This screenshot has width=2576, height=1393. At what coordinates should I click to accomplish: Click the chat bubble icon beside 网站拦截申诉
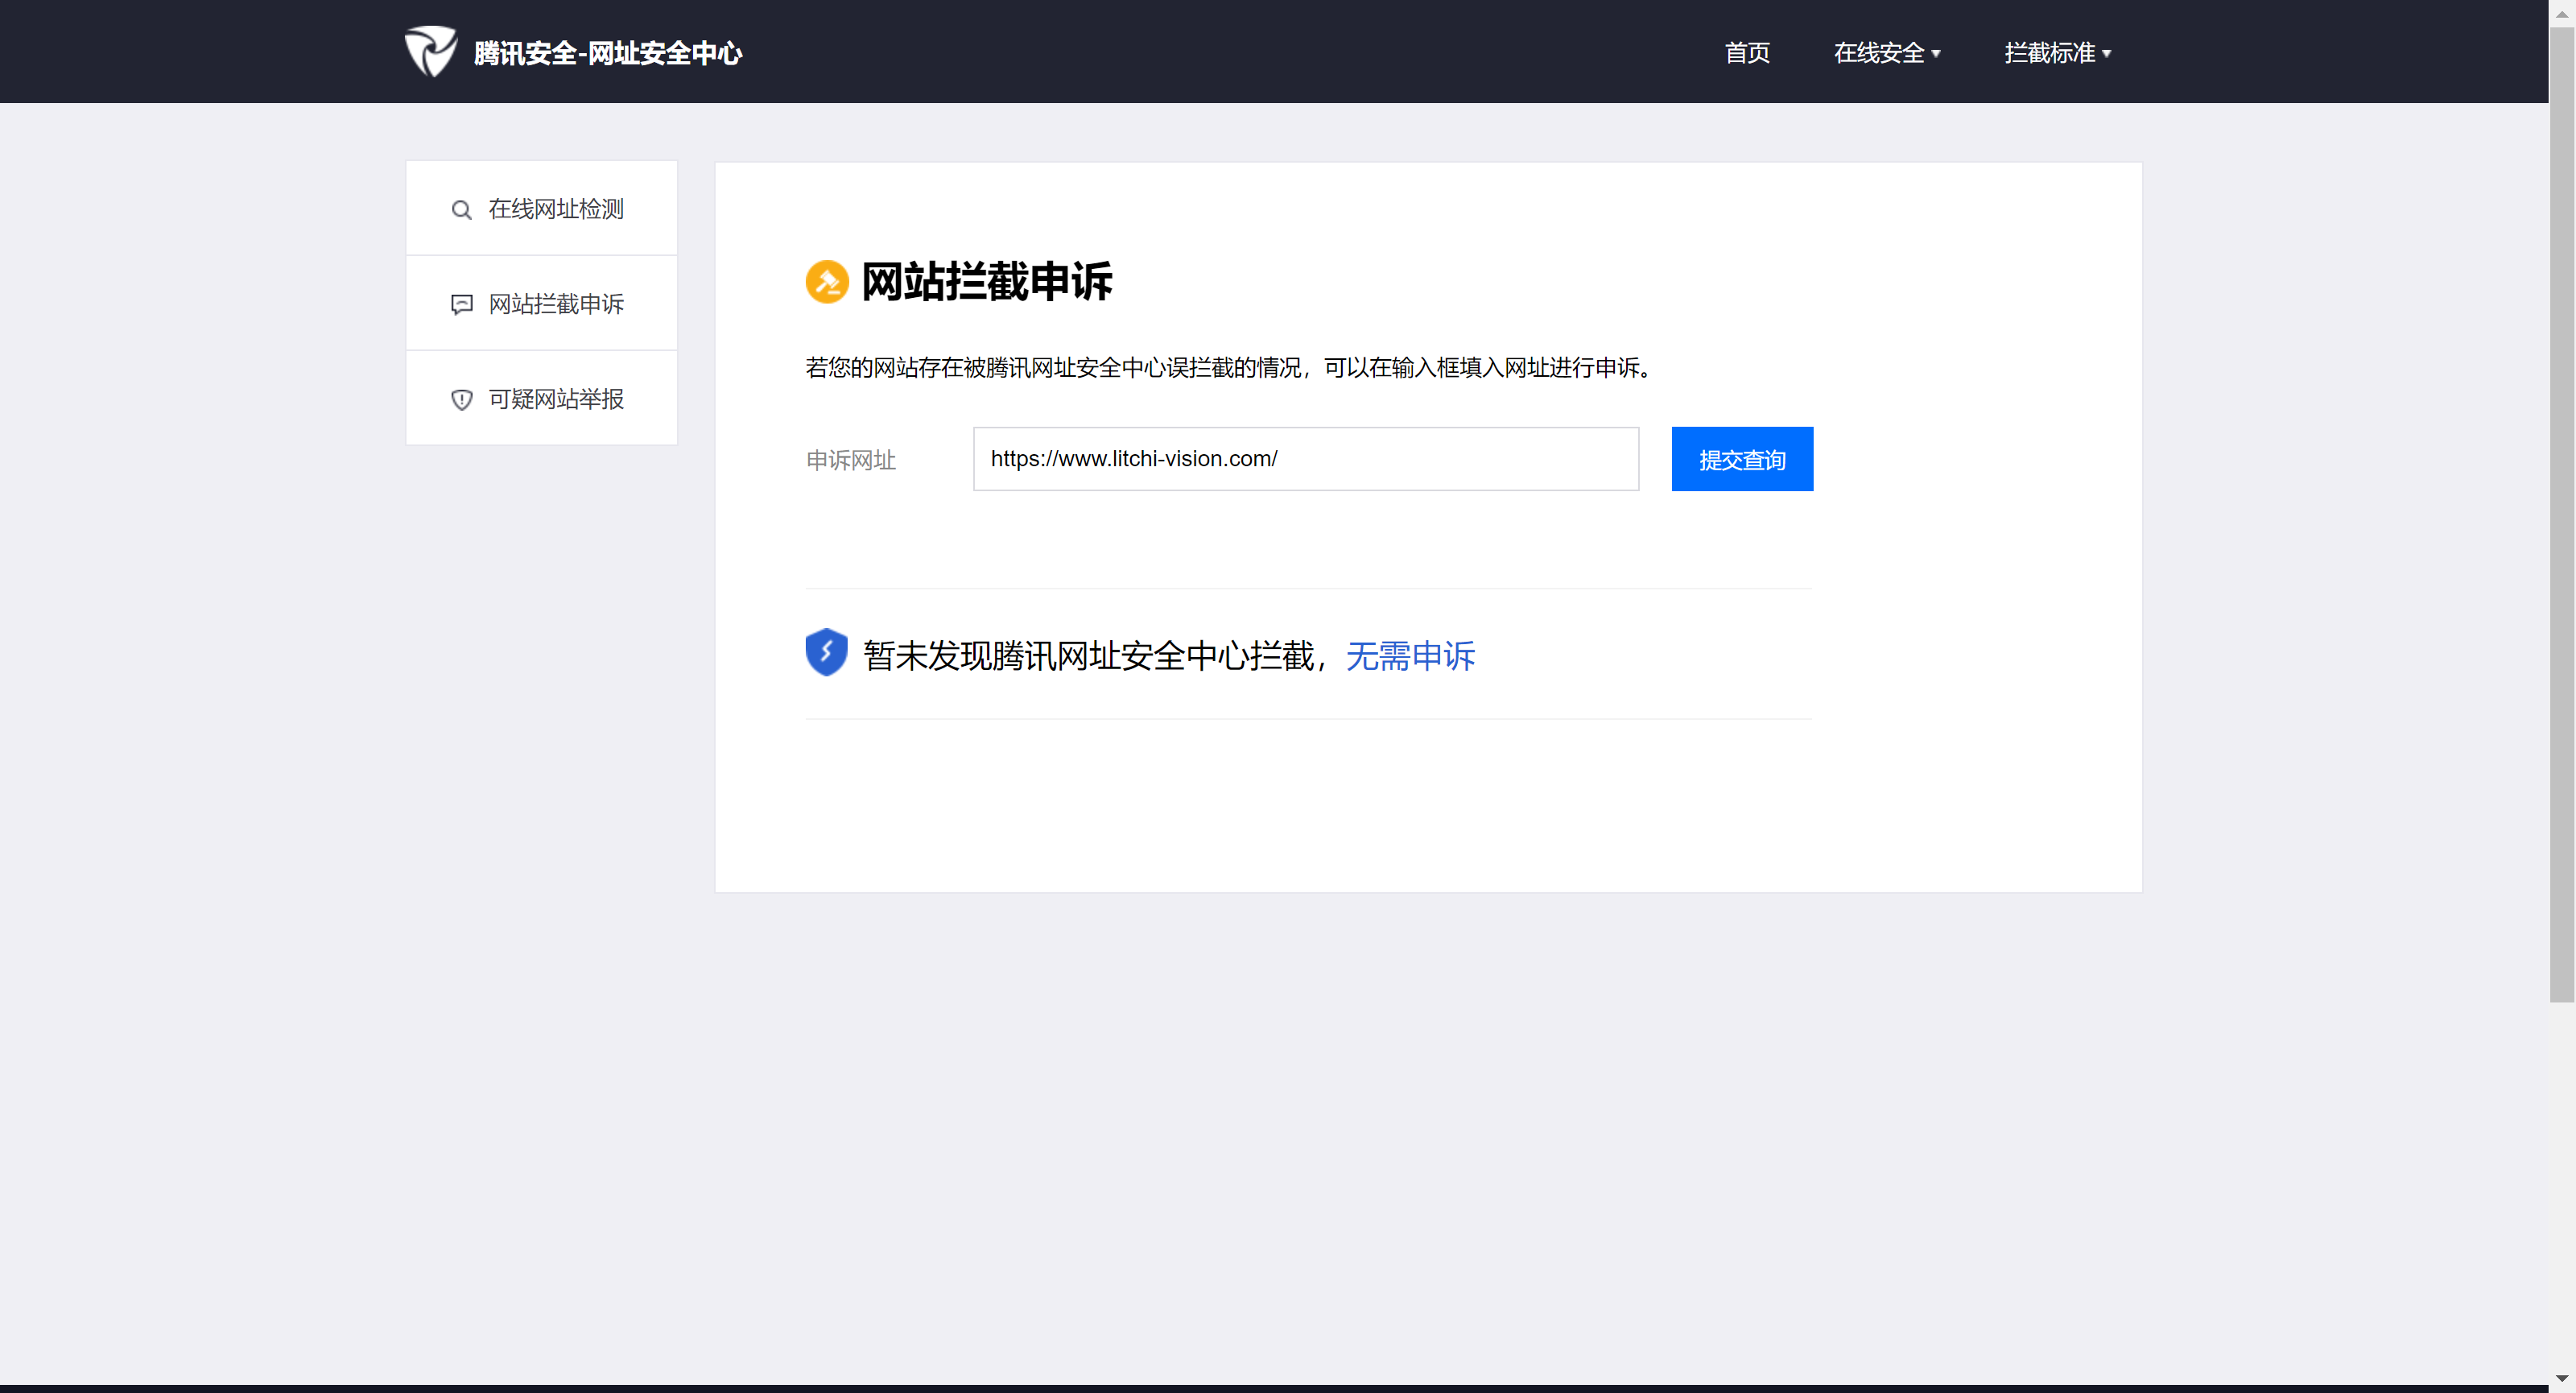[x=461, y=304]
